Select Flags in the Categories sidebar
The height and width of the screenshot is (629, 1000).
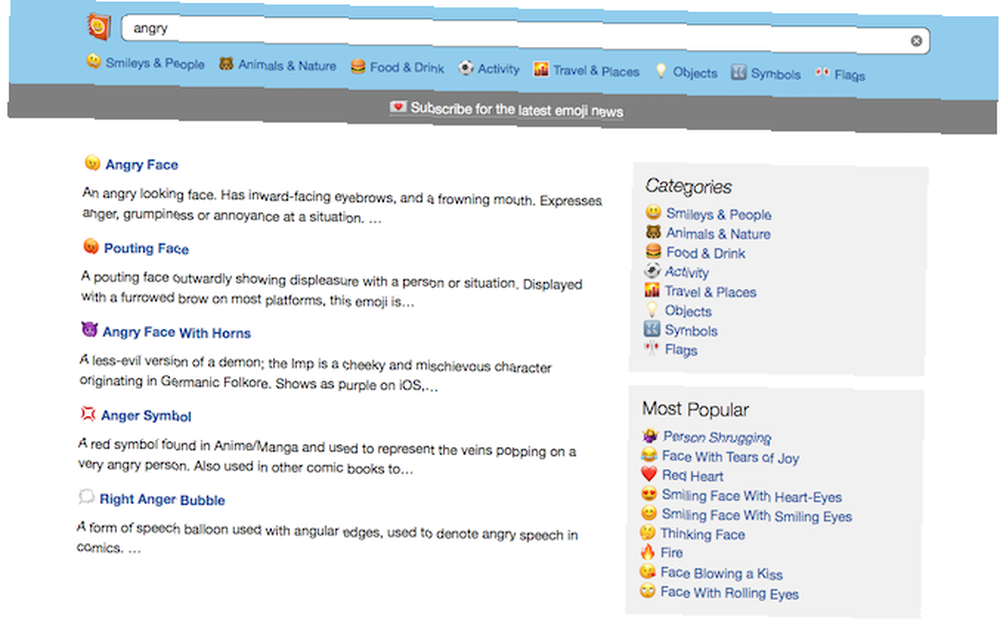681,350
